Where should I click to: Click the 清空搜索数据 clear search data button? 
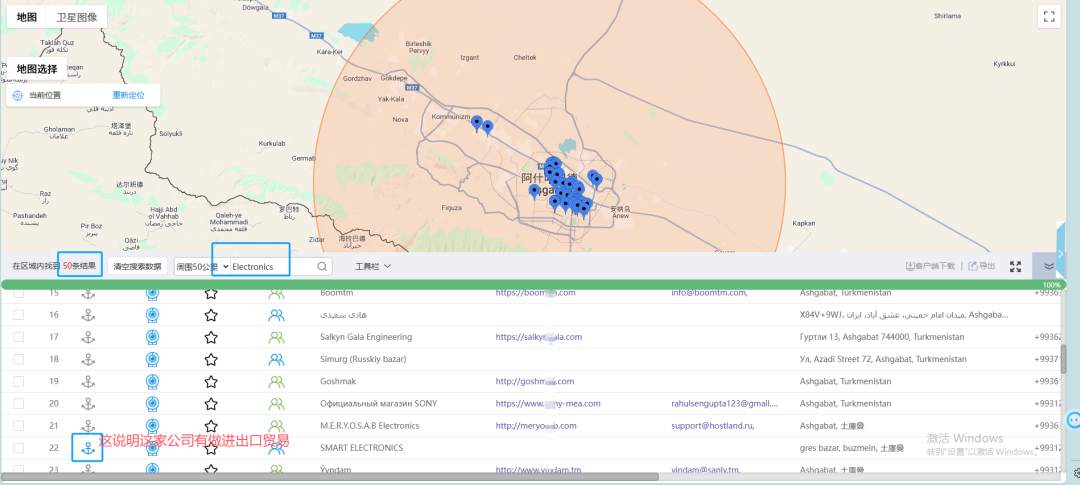(x=137, y=267)
